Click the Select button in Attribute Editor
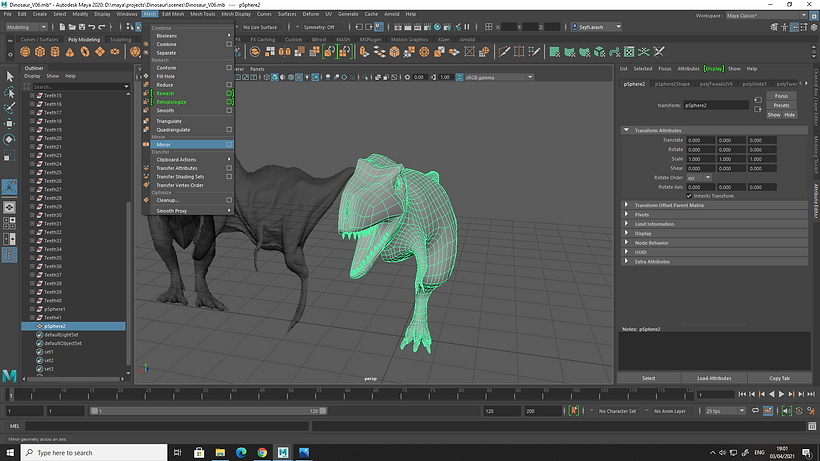 pos(648,378)
